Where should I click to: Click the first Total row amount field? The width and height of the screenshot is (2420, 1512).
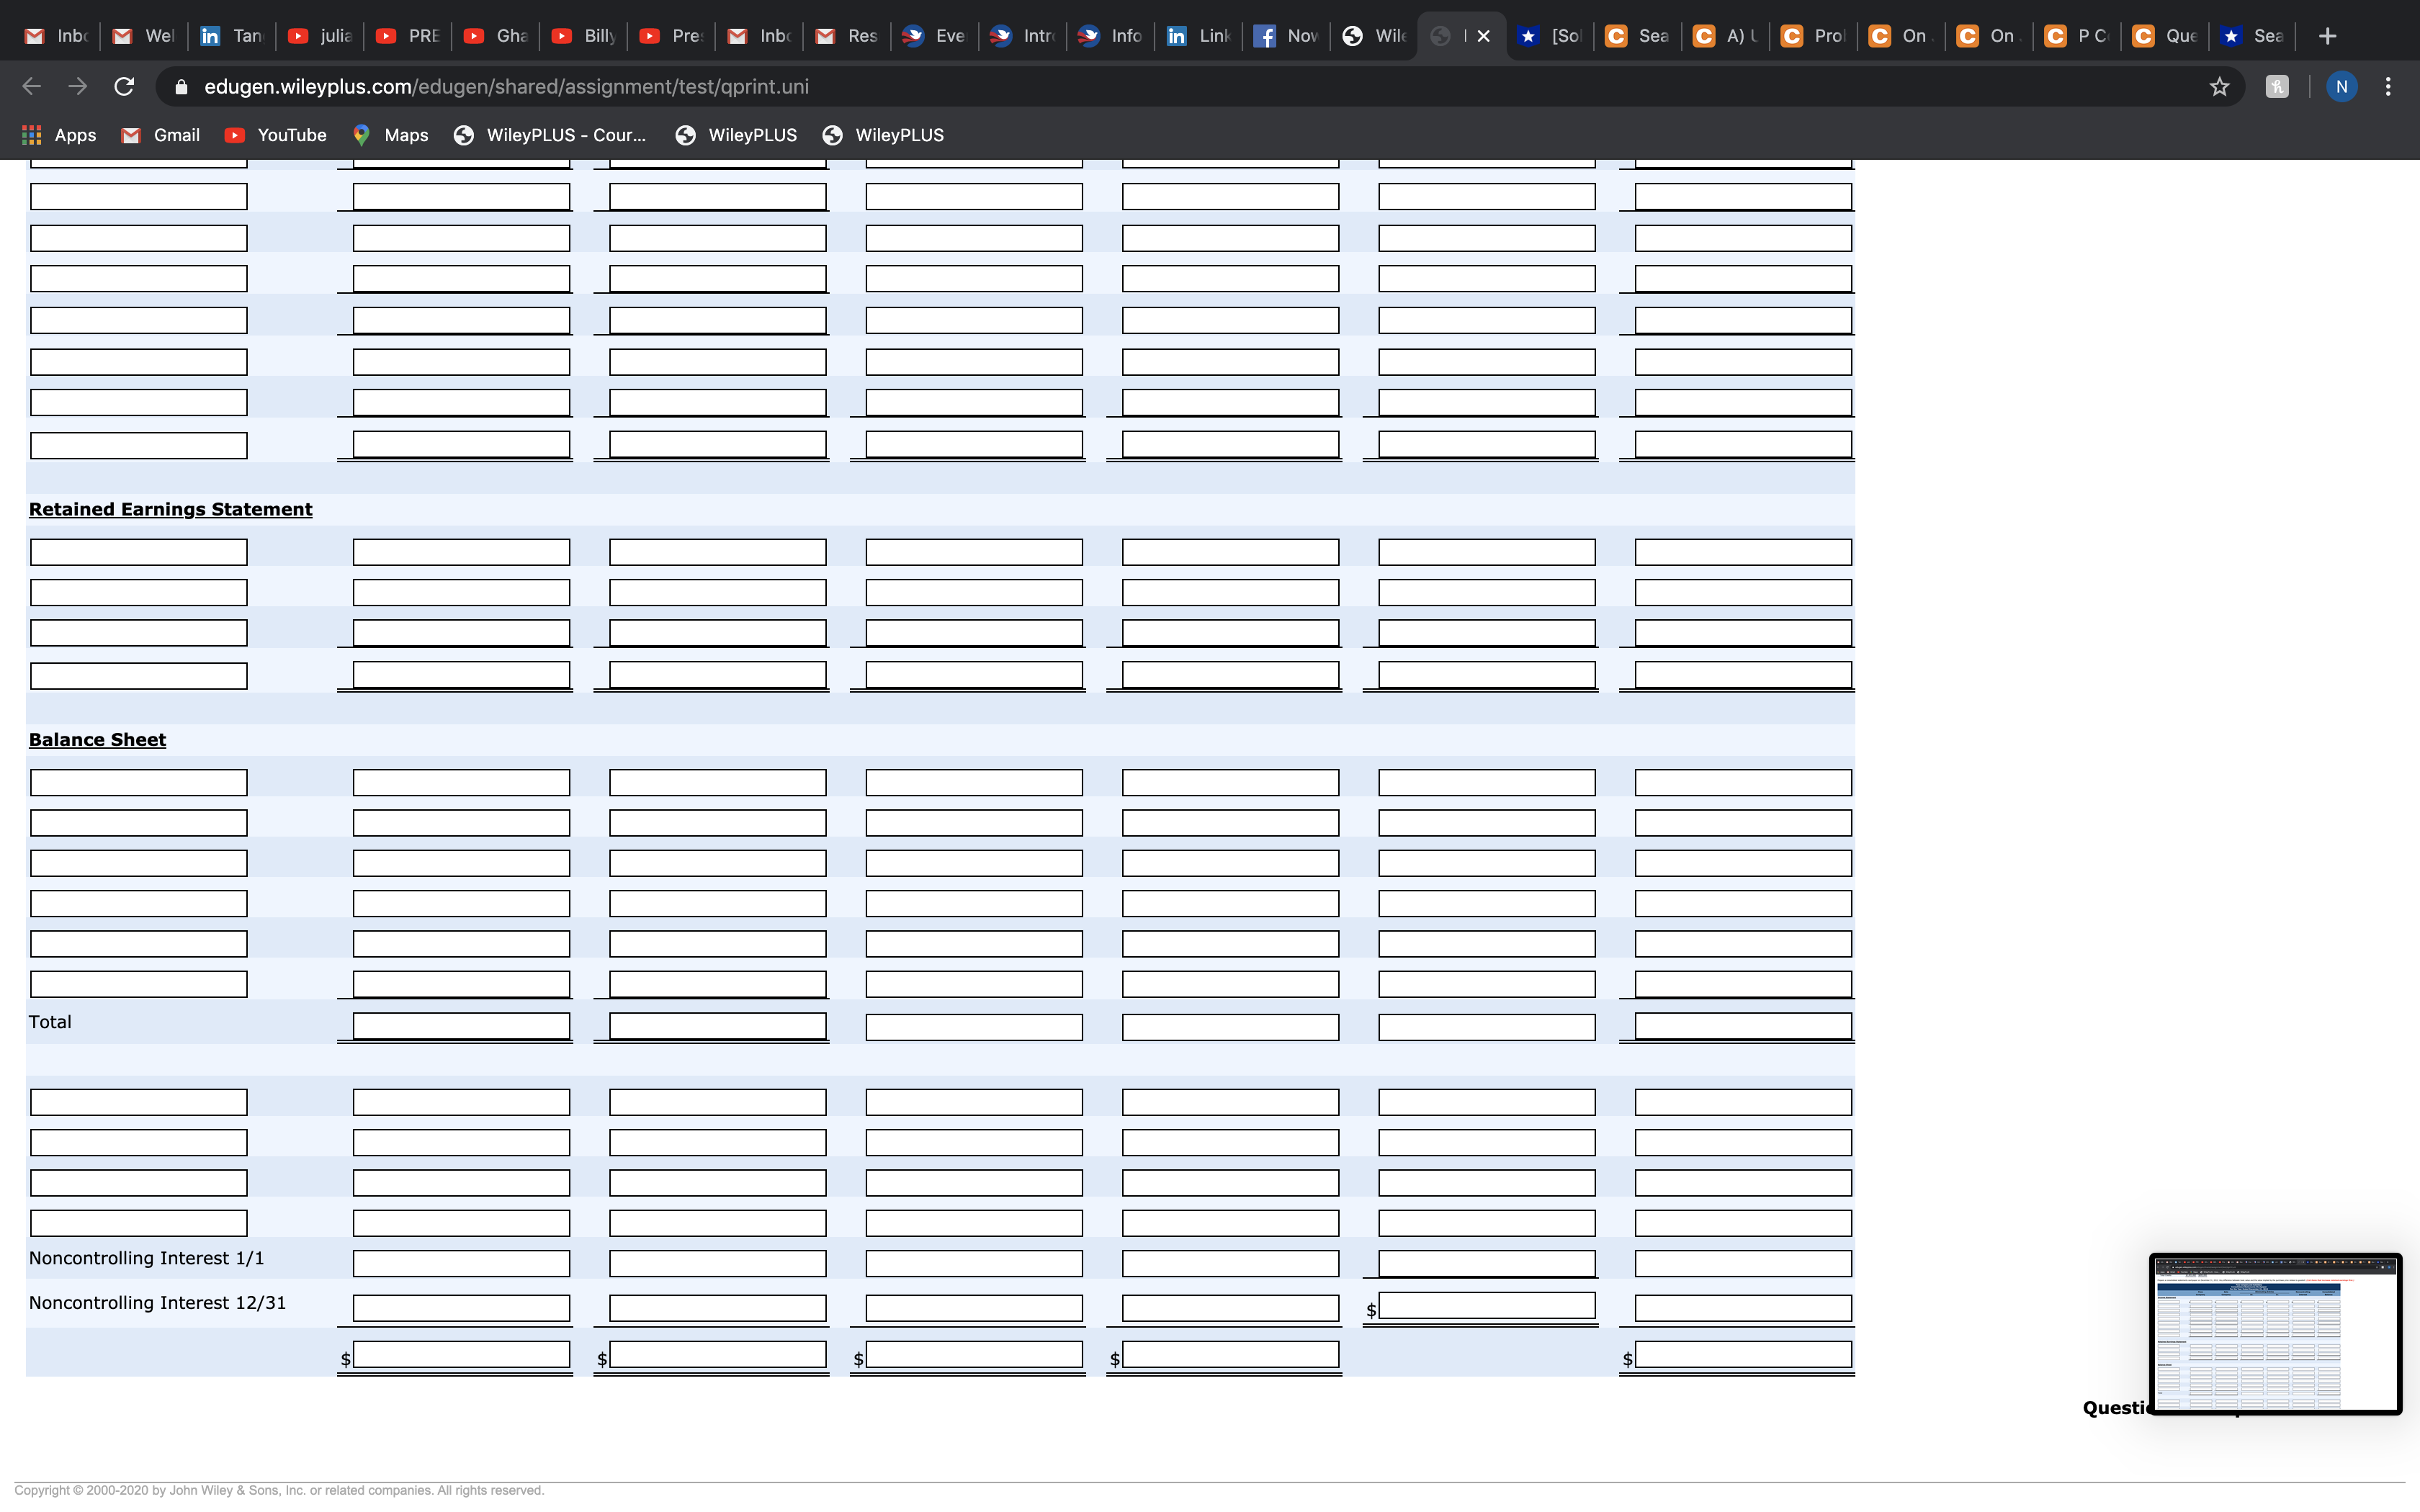[x=461, y=1026]
